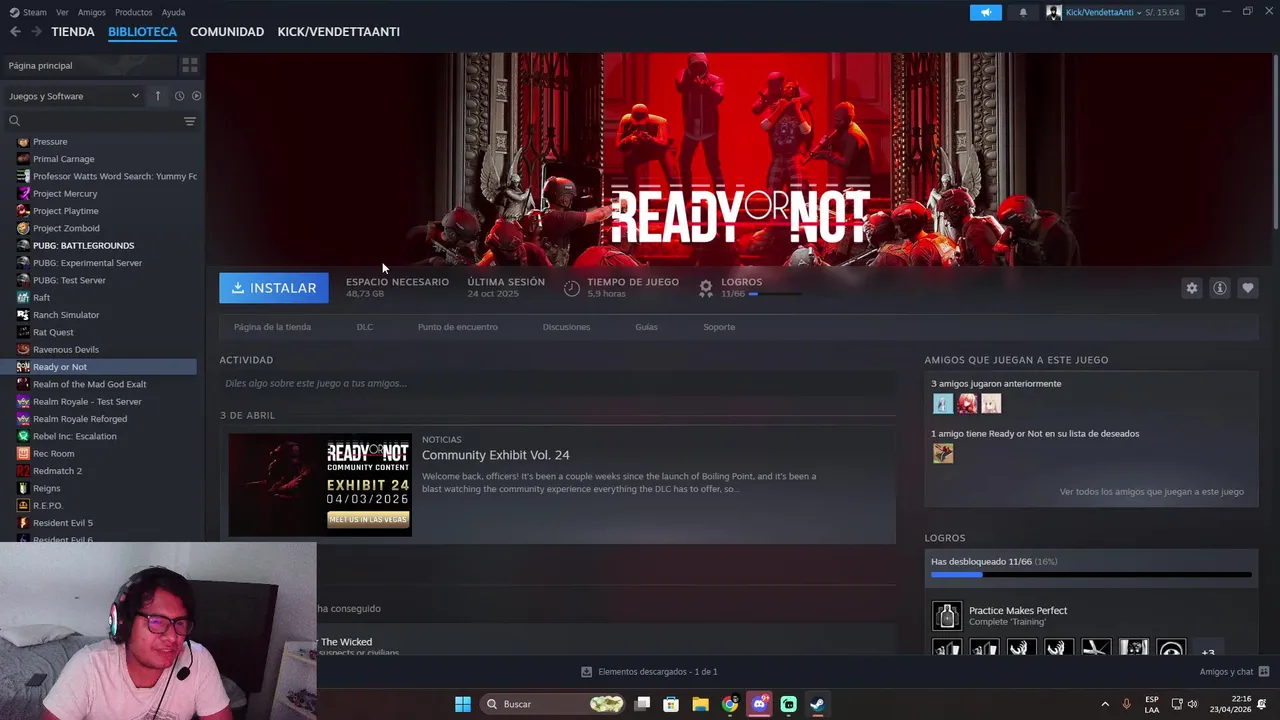1280x720 pixels.
Task: Open the Productos menu
Action: 133,12
